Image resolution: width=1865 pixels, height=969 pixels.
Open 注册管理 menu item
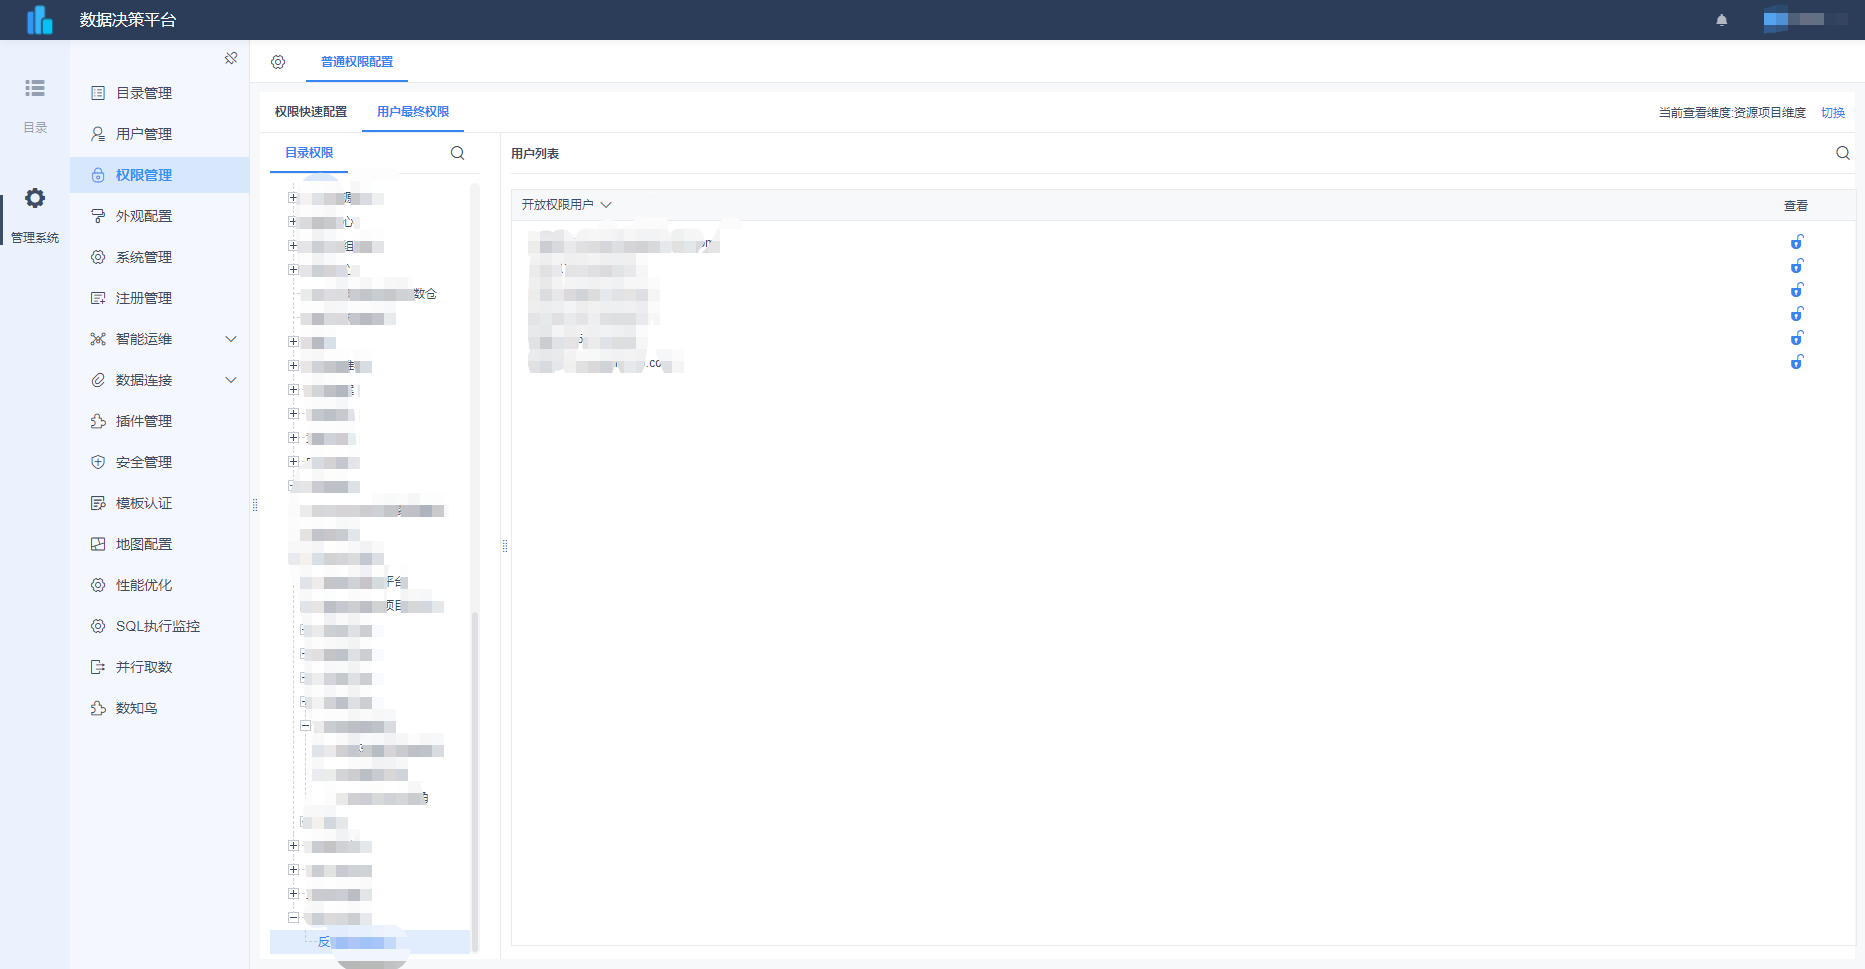[x=160, y=298]
